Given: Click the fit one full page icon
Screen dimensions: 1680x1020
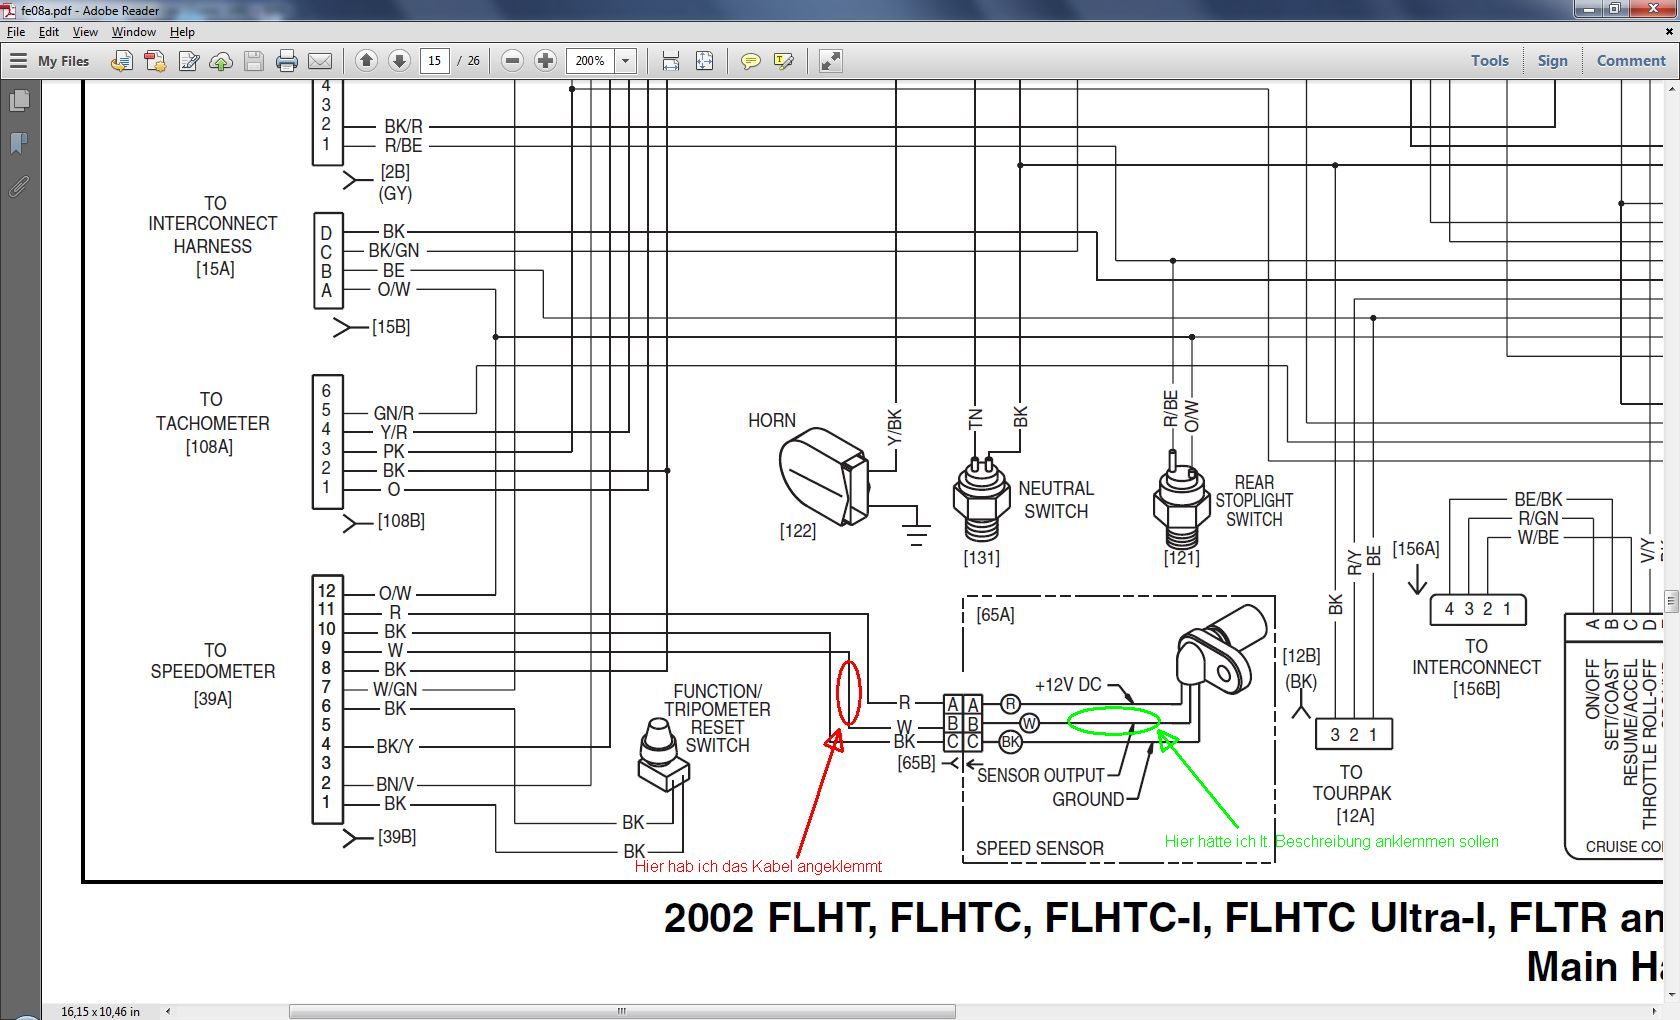Looking at the screenshot, I should (704, 61).
